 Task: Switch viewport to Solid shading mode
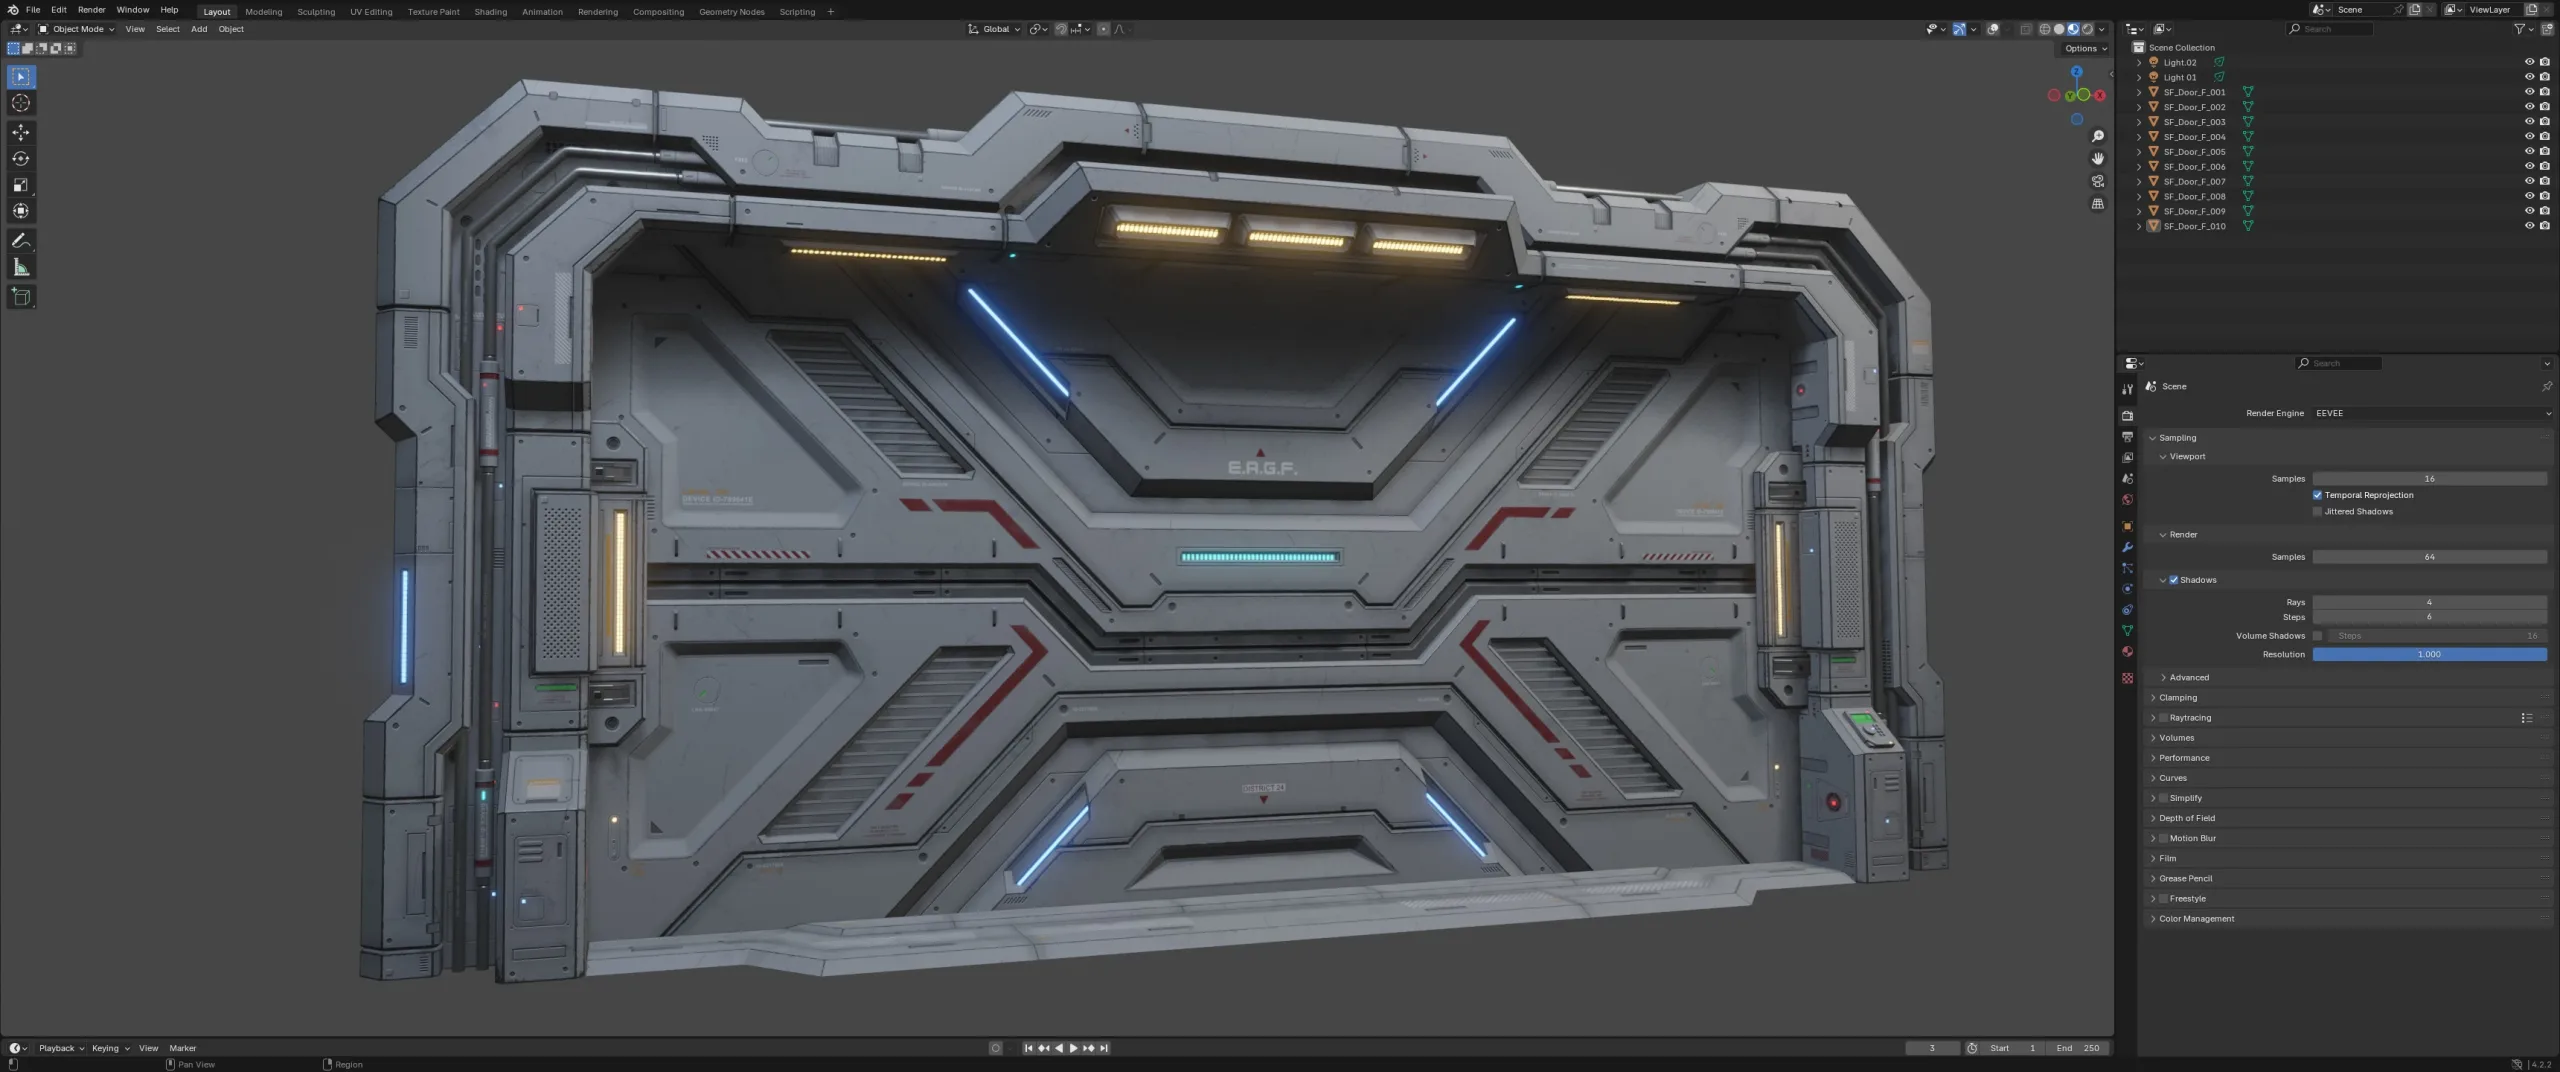2060,29
